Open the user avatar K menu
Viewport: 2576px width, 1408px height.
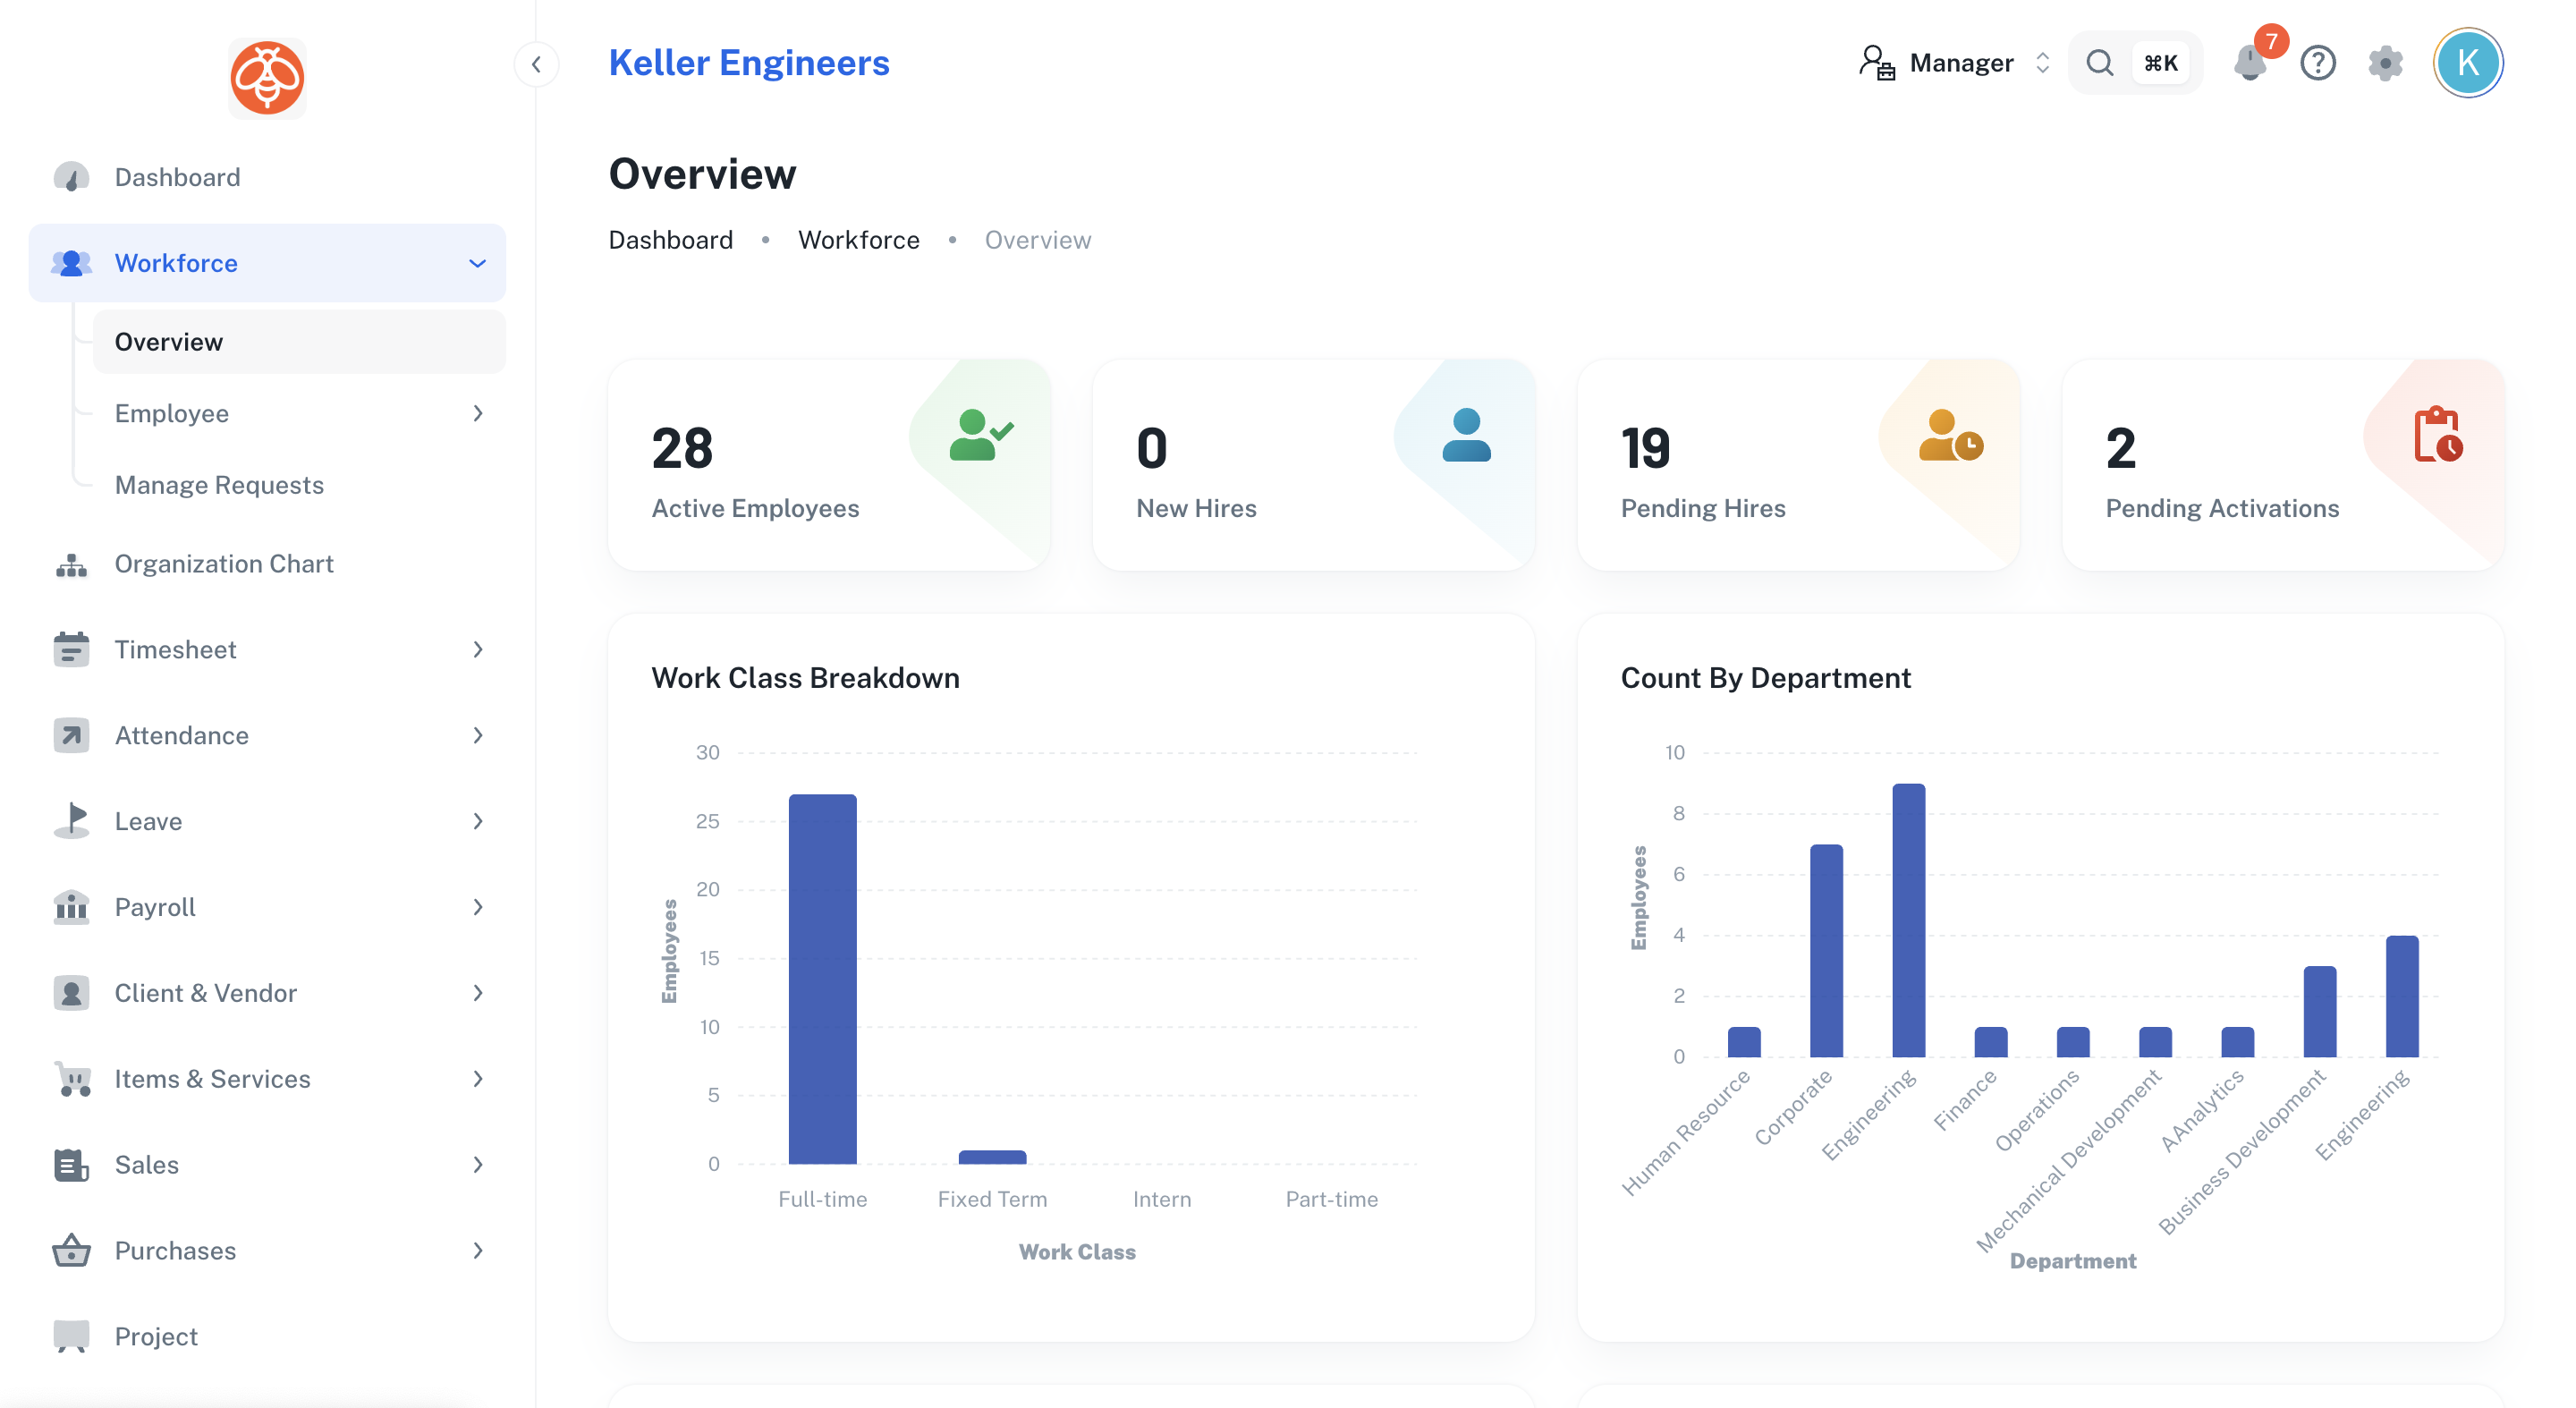[x=2468, y=63]
